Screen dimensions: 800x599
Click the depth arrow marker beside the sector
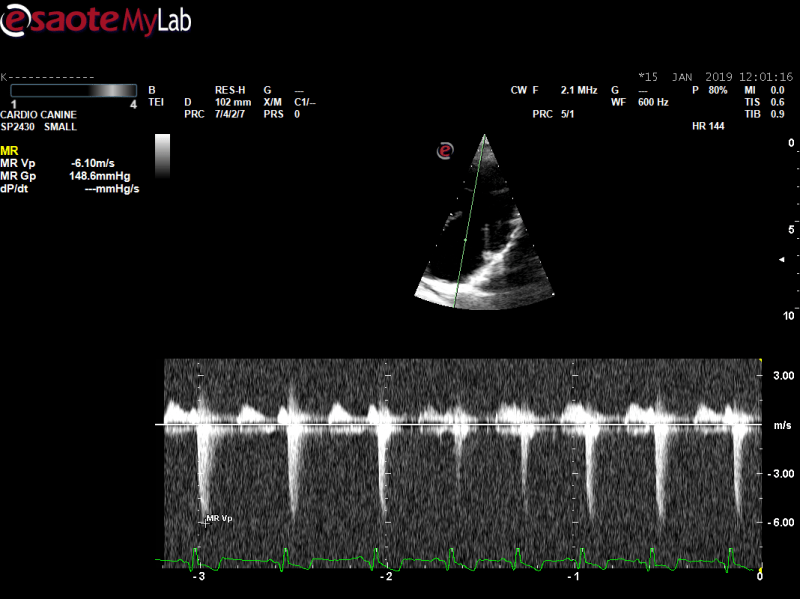click(783, 259)
